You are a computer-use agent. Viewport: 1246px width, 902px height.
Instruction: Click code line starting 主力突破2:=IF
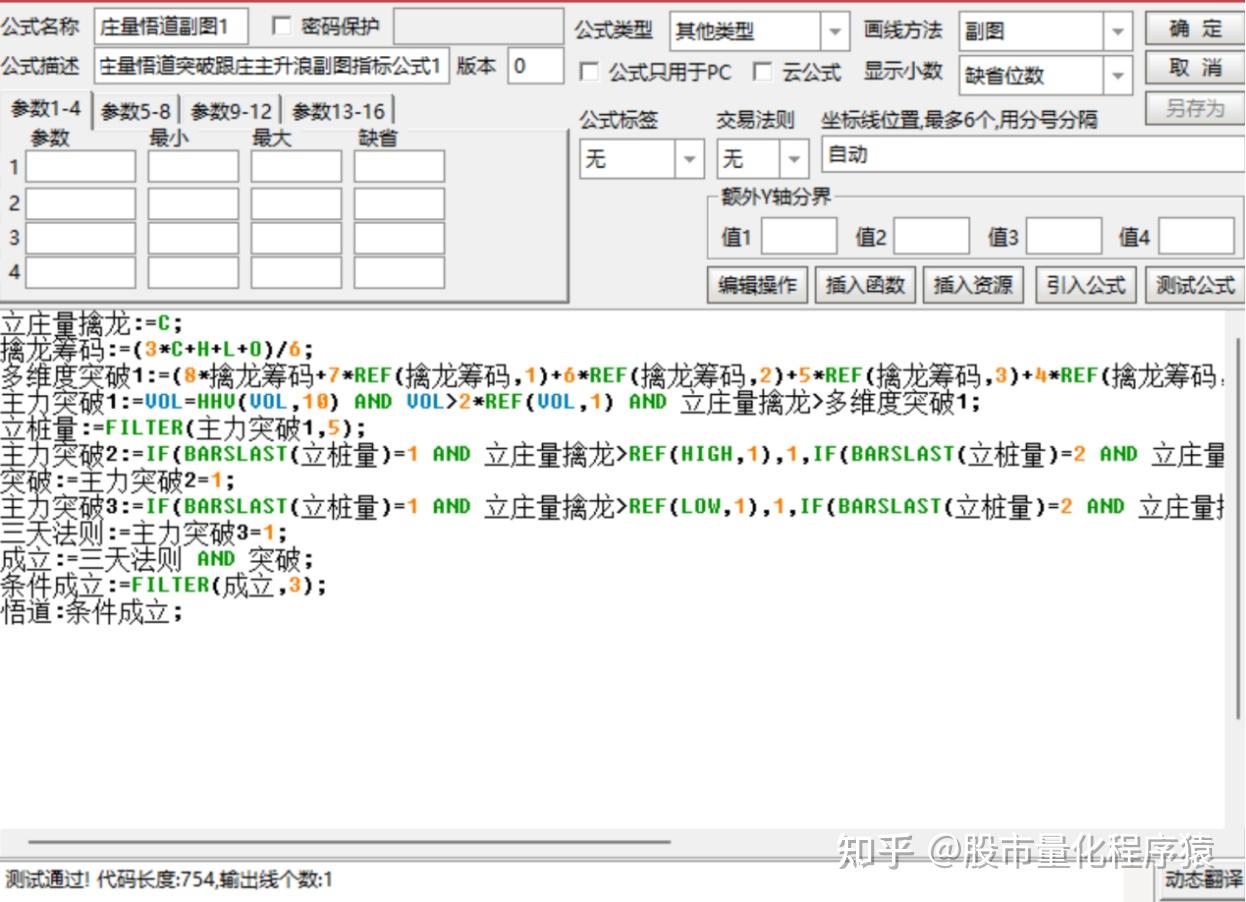pyautogui.click(x=612, y=454)
